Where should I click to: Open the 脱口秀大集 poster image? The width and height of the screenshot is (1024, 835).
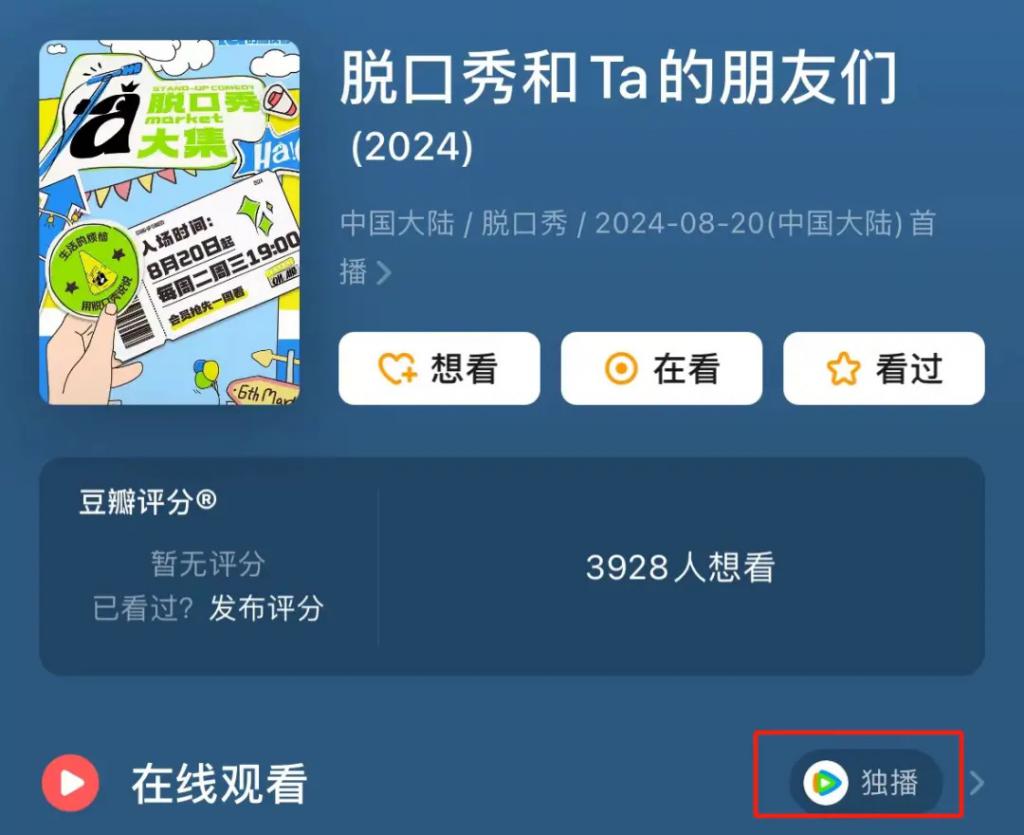(170, 222)
